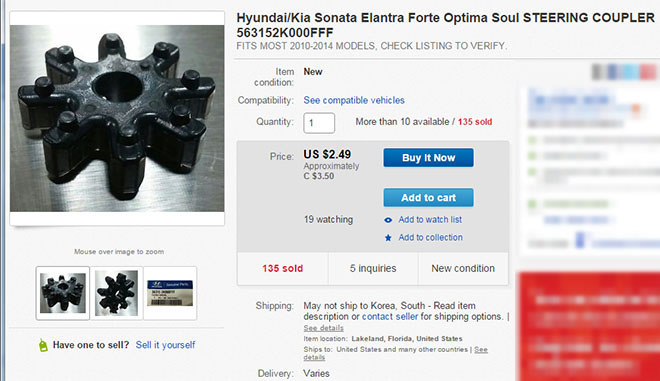Click the Add to cart button
The width and height of the screenshot is (660, 381).
(428, 197)
